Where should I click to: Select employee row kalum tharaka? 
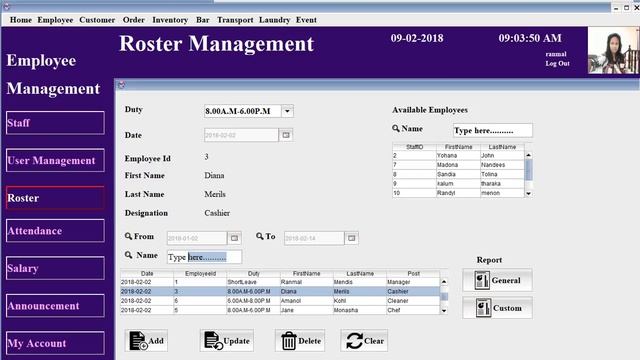458,184
